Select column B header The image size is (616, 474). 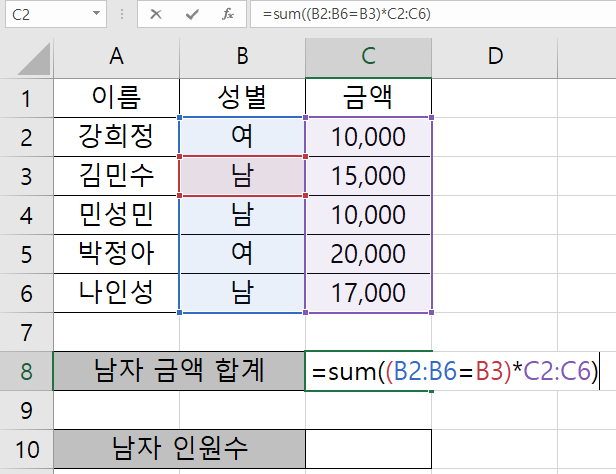[x=242, y=56]
